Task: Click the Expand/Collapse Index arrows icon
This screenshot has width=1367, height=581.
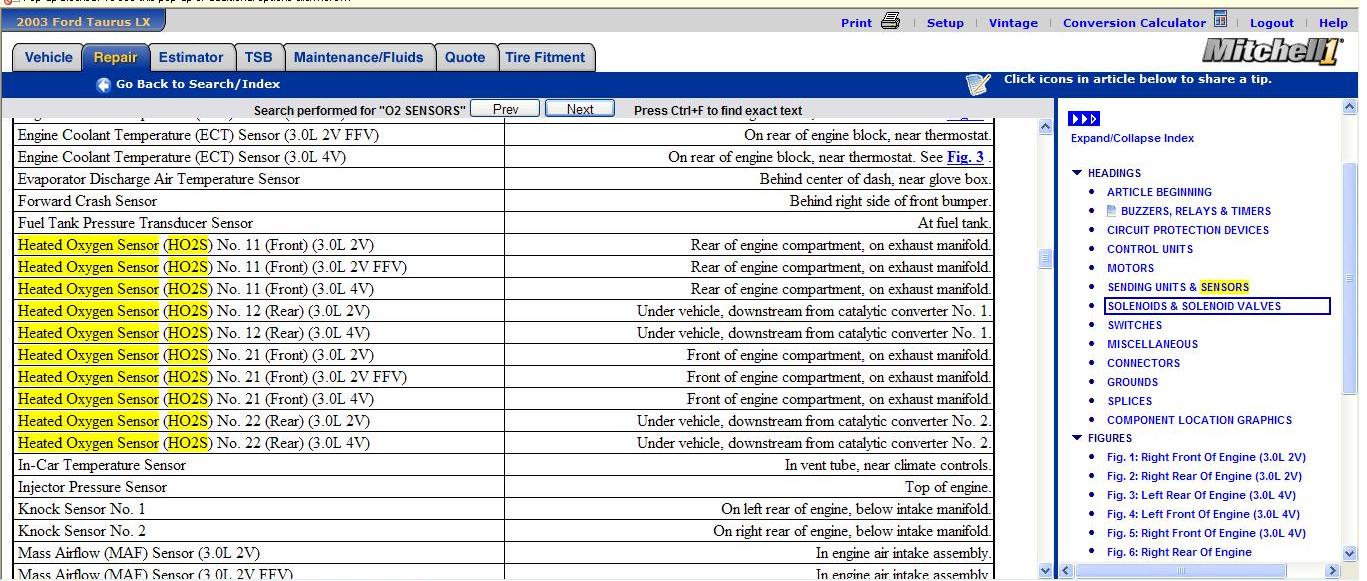Action: 1084,119
